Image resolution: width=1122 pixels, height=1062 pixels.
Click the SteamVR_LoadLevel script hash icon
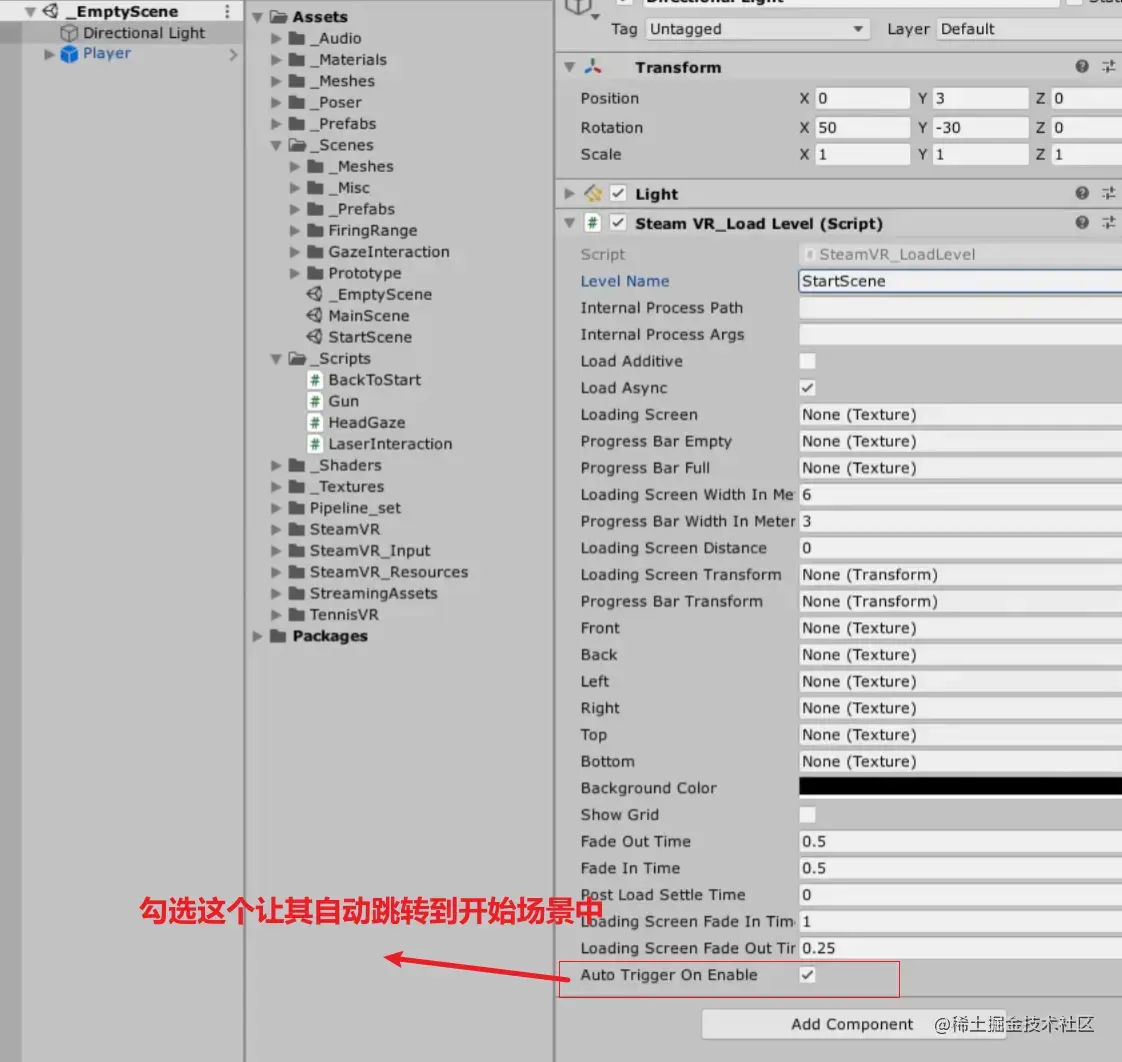[x=592, y=223]
